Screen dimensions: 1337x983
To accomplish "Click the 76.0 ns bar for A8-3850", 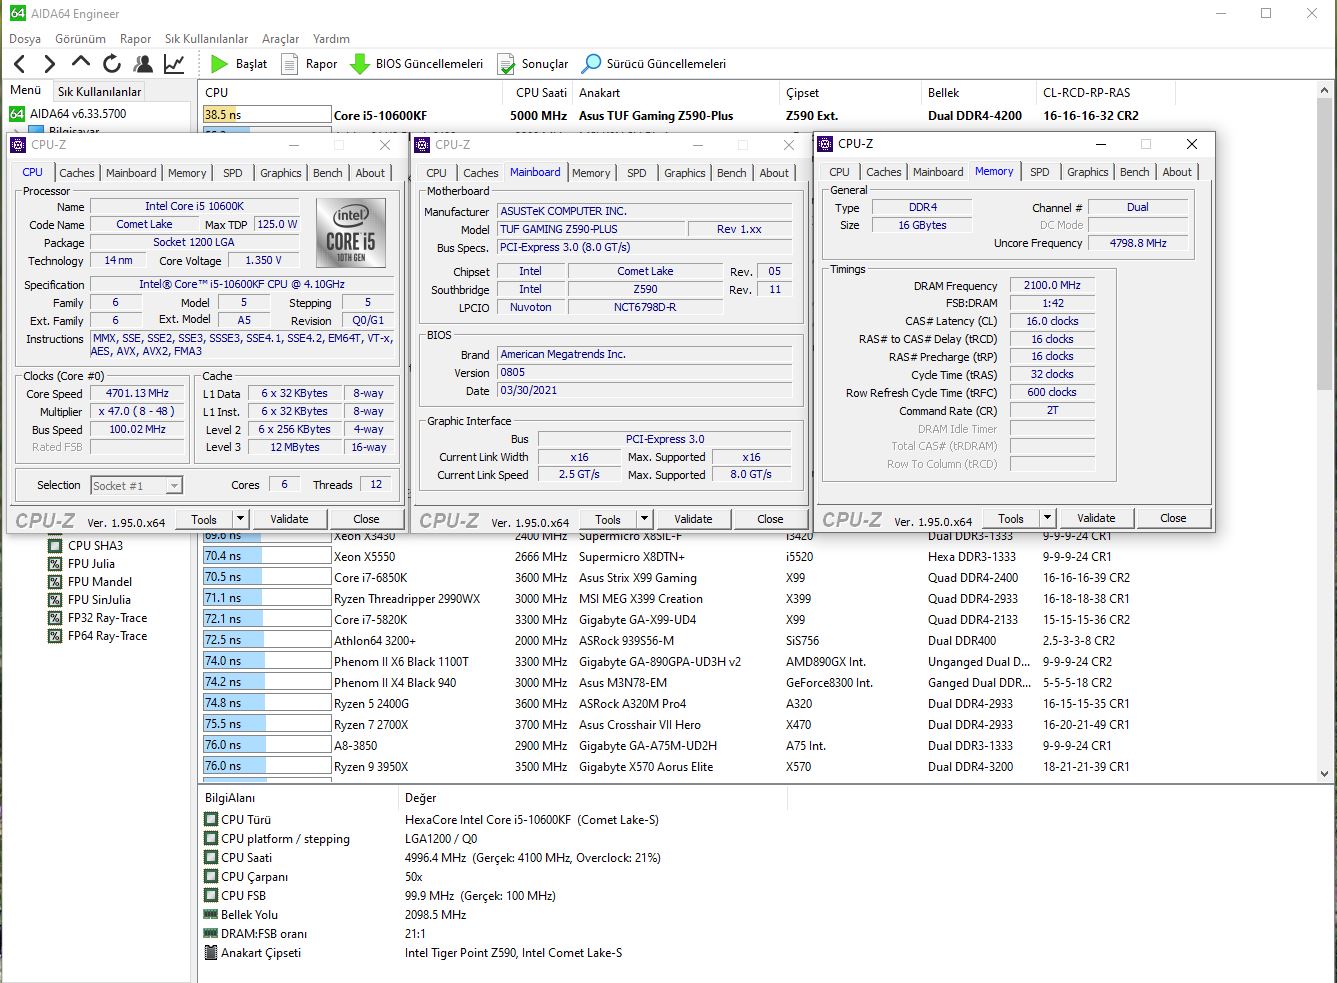I will [x=267, y=745].
